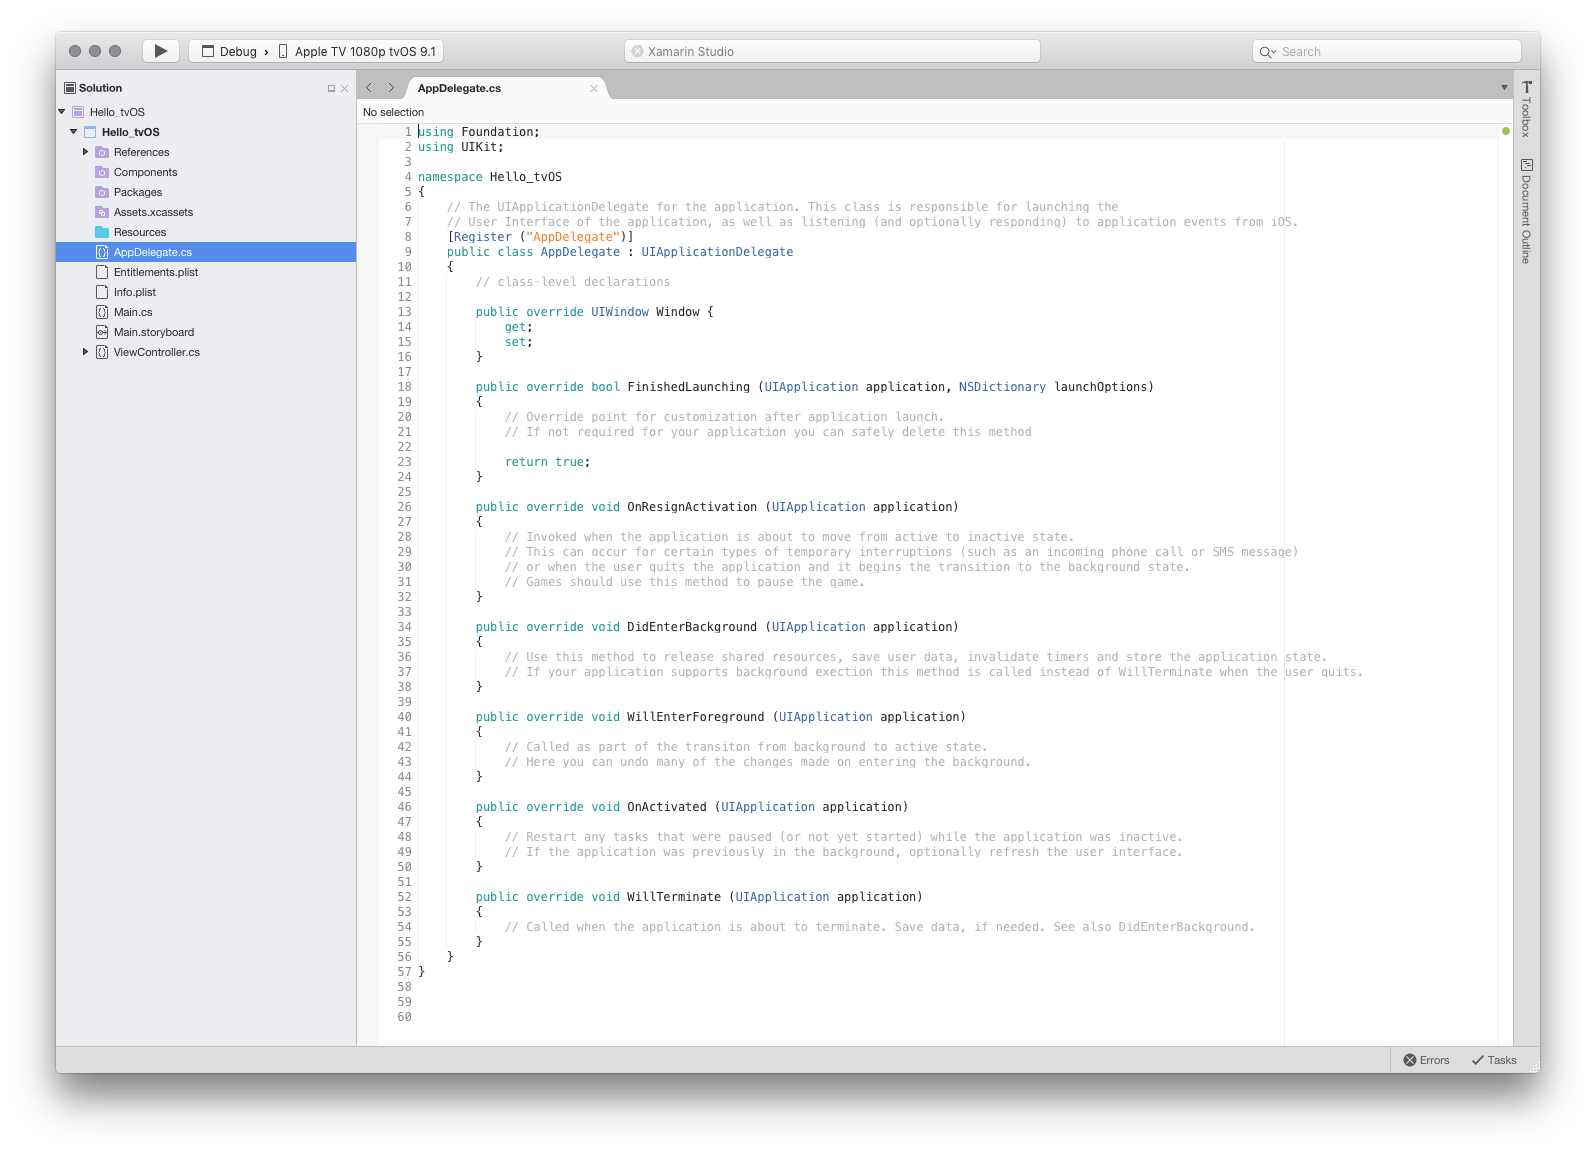Click line number 18 in the gutter
Image resolution: width=1596 pixels, height=1153 pixels.
(404, 387)
